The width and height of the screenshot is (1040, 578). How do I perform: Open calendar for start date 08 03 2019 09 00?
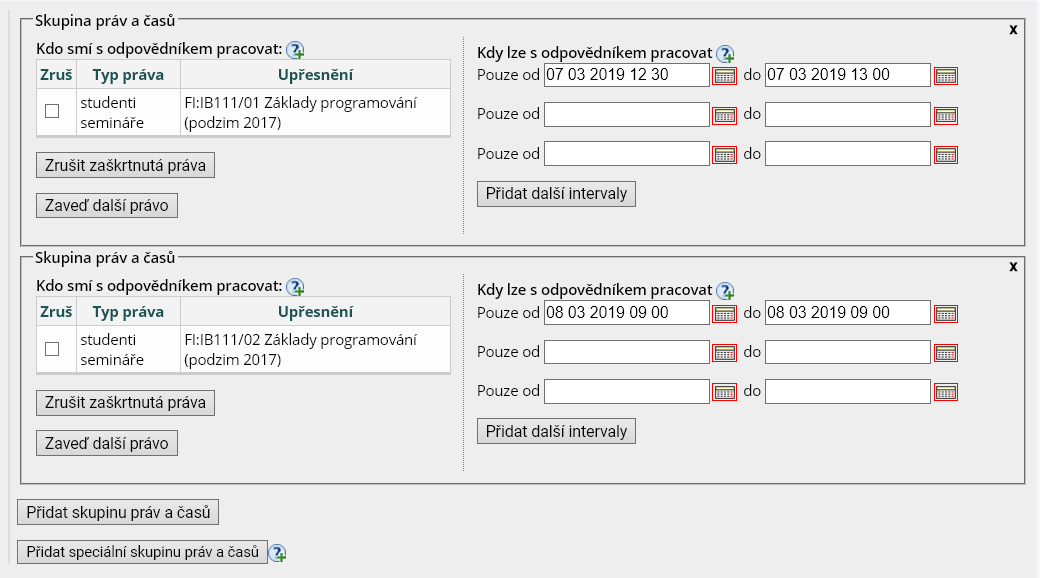(x=724, y=314)
